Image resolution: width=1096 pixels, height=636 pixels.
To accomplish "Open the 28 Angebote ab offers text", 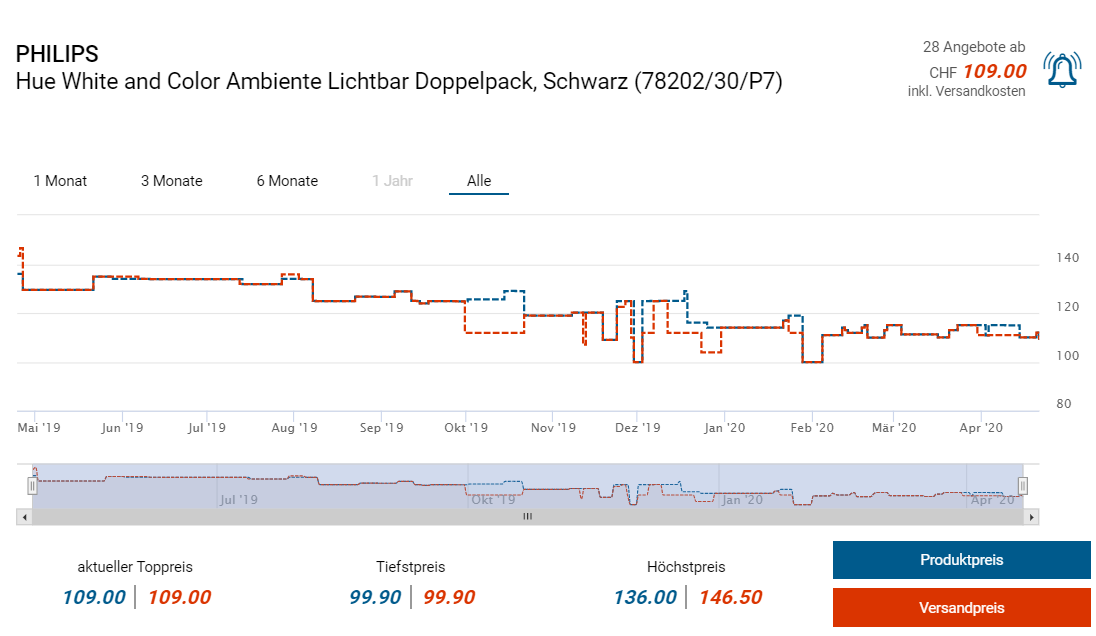I will 973,47.
